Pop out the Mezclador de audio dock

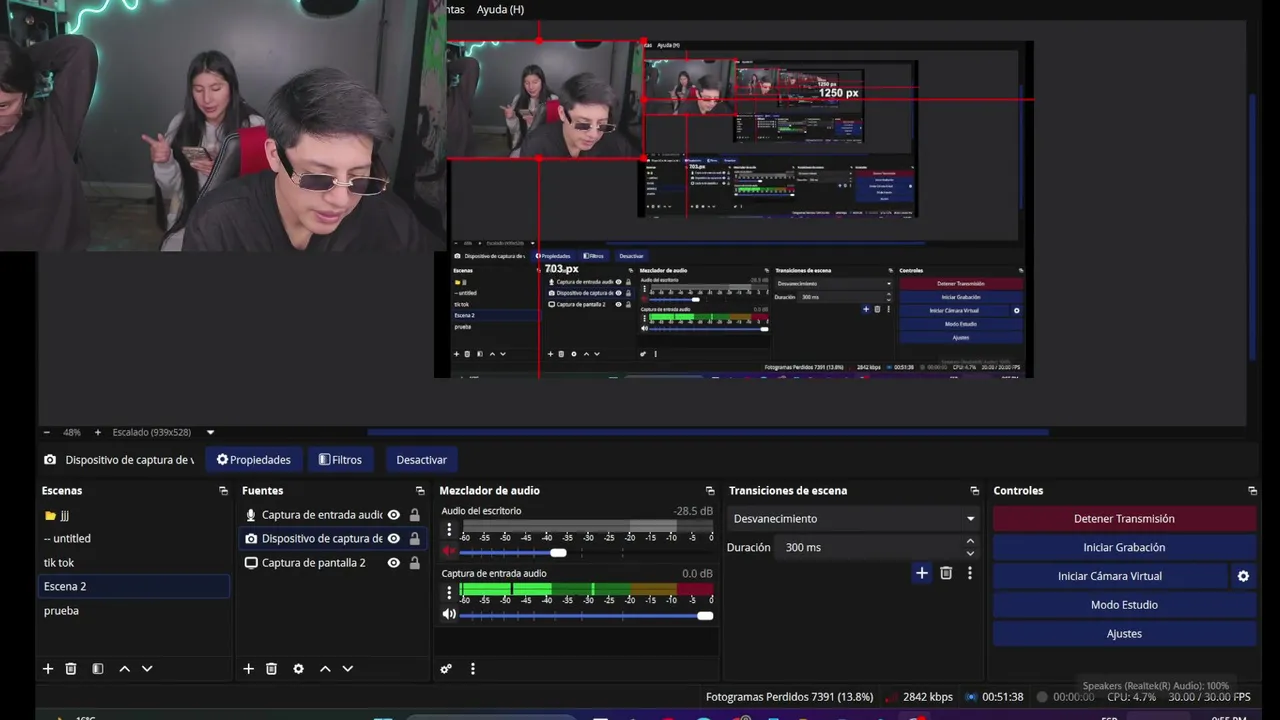(710, 491)
